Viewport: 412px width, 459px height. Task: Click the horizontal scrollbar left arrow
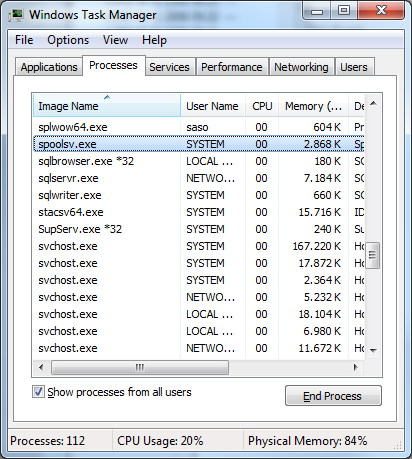coord(41,367)
